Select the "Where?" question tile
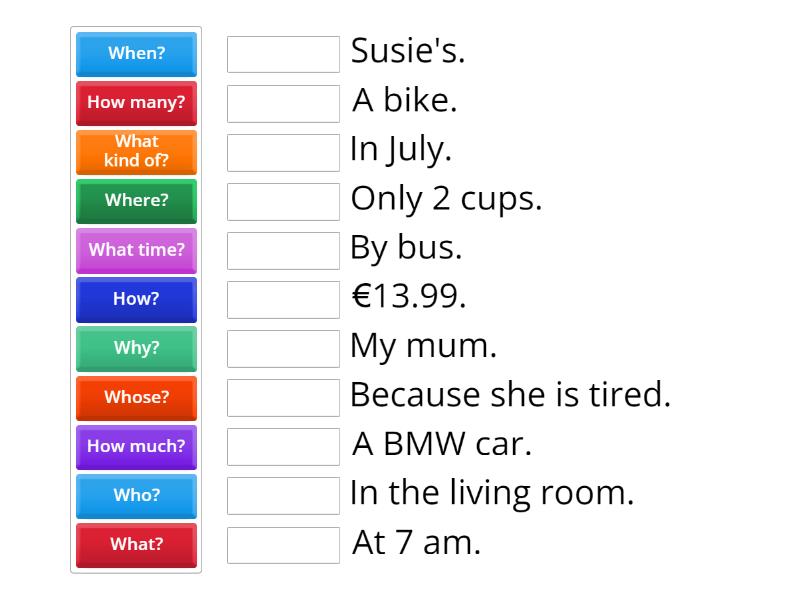The height and width of the screenshot is (600, 800). [136, 201]
